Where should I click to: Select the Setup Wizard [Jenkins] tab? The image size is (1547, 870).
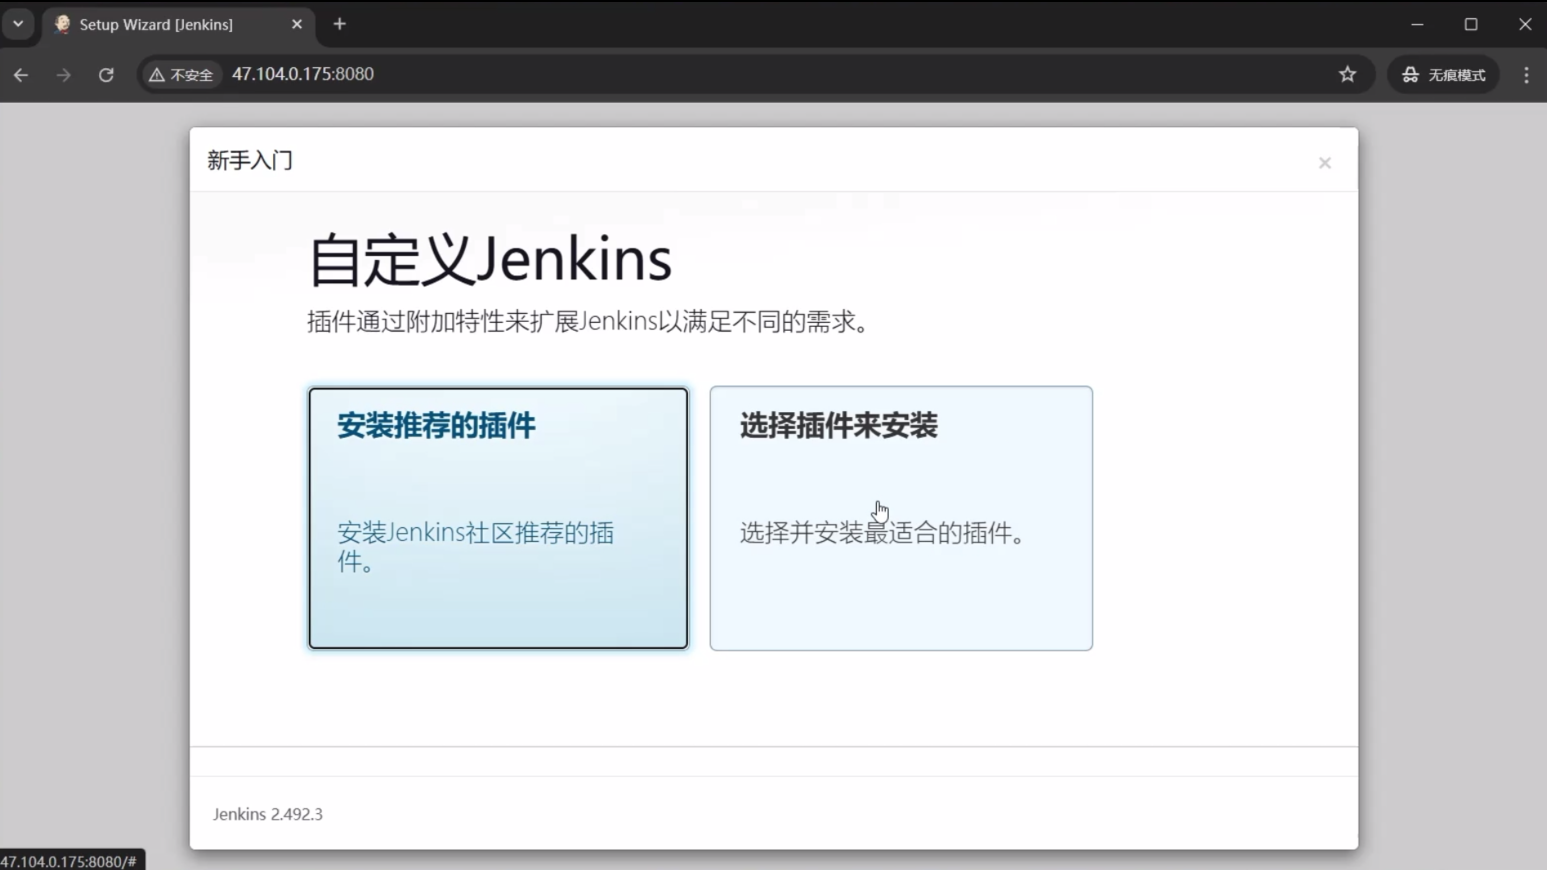click(x=177, y=25)
